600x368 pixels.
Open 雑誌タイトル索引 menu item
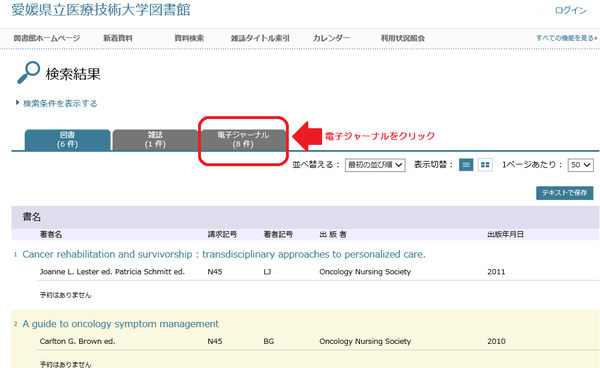tap(260, 38)
